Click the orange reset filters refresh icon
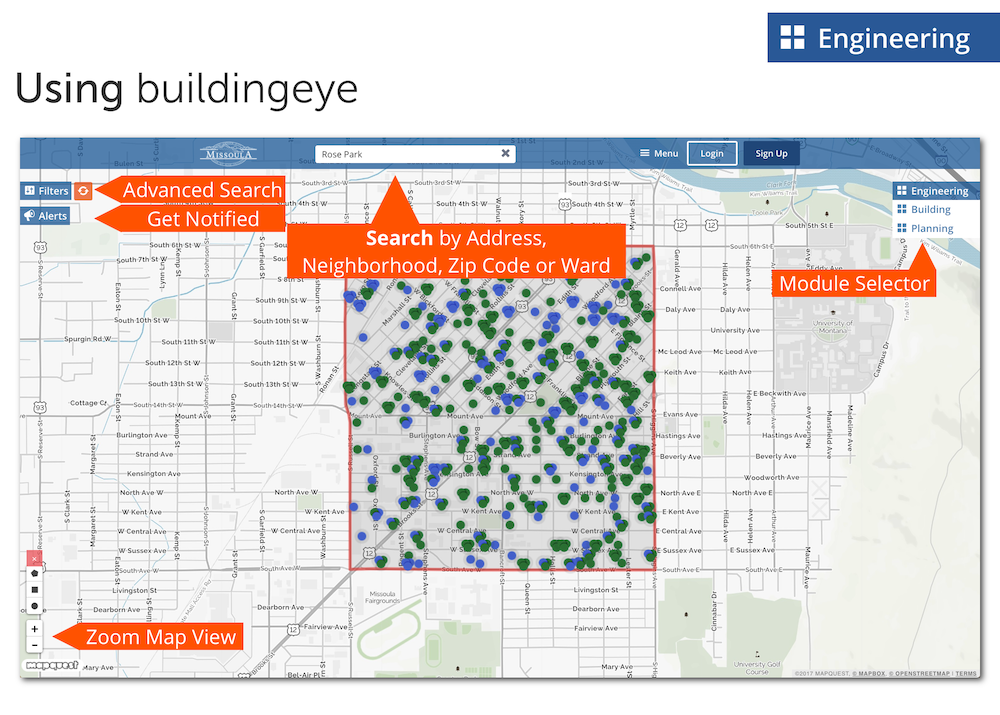The width and height of the screenshot is (1000, 715). point(83,191)
